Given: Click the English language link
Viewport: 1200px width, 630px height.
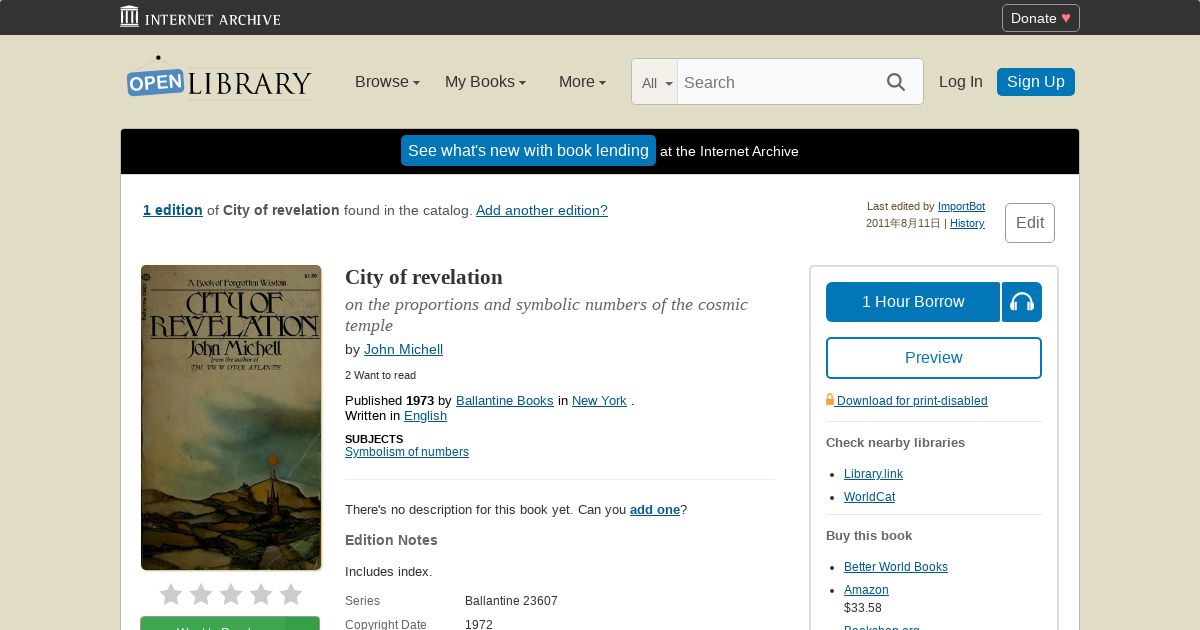Looking at the screenshot, I should 425,415.
